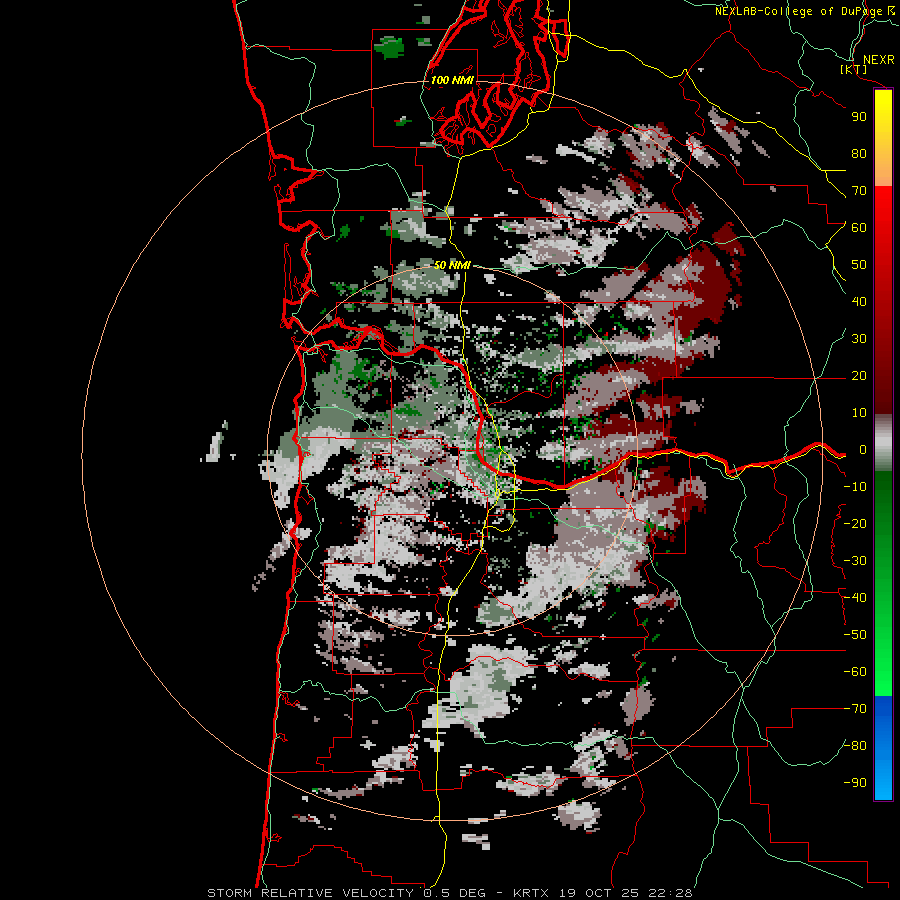Click the "NEXR" label at top right
Screen dimensions: 900x900
point(878,60)
